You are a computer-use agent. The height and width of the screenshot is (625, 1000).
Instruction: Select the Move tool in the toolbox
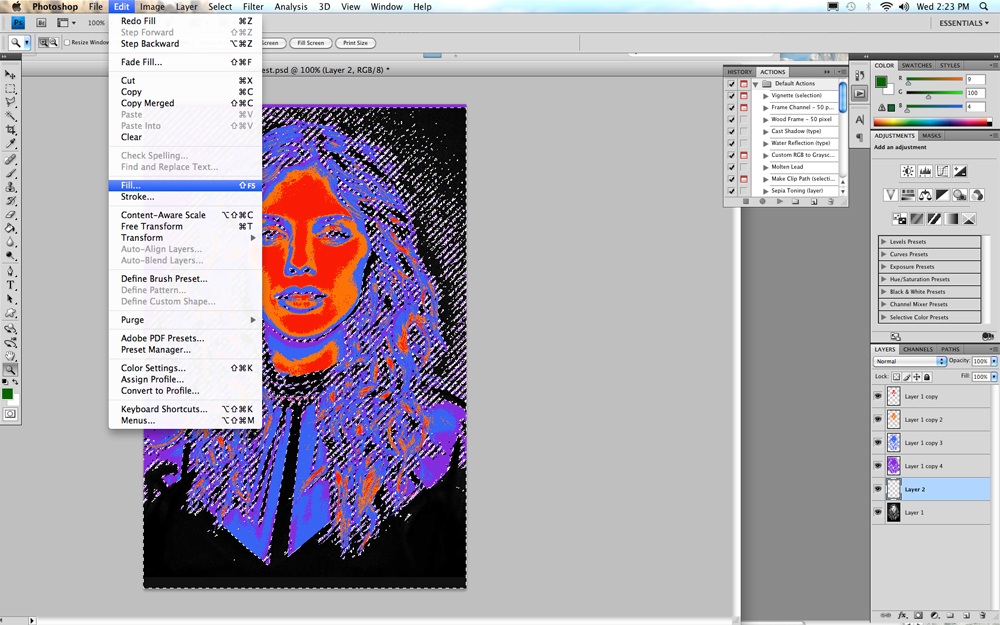10,75
